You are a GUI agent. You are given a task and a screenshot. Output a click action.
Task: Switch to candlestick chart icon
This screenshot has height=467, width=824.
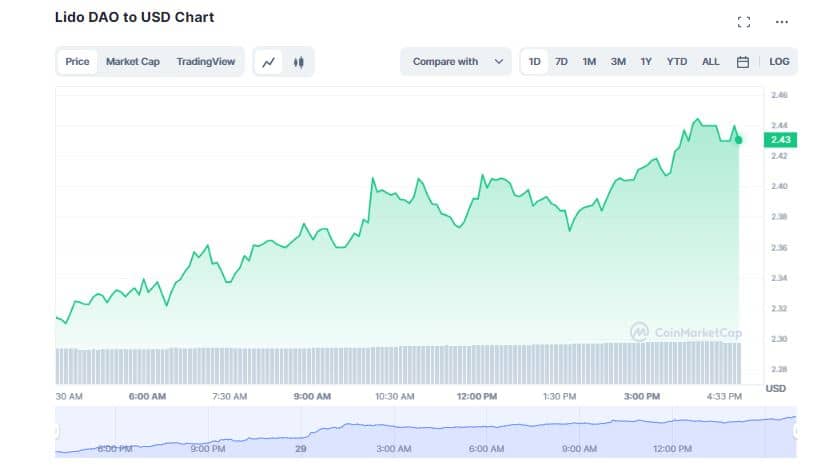tap(298, 62)
